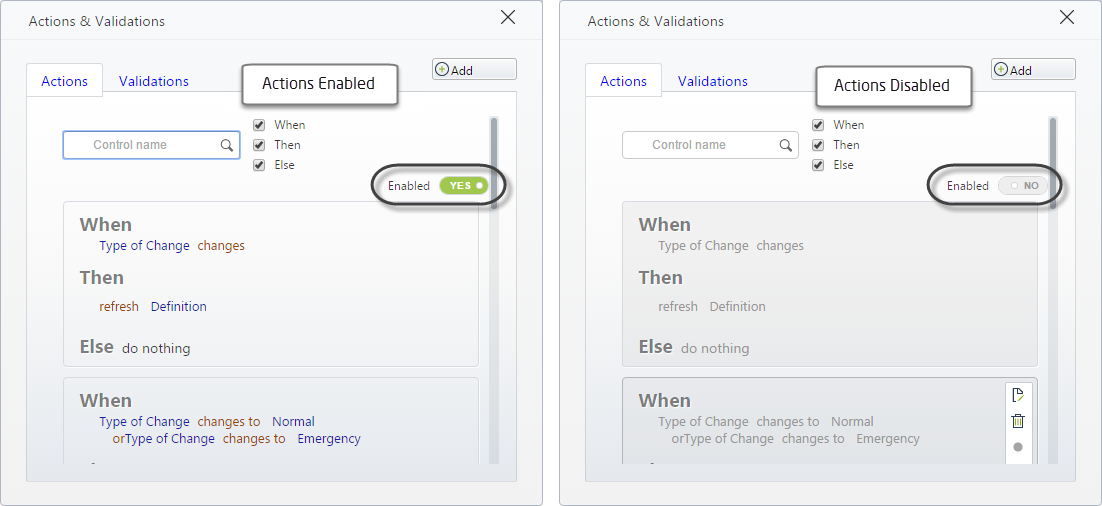Close the left Actions & Validations dialog
Viewport: 1102px width, 506px height.
pyautogui.click(x=507, y=18)
